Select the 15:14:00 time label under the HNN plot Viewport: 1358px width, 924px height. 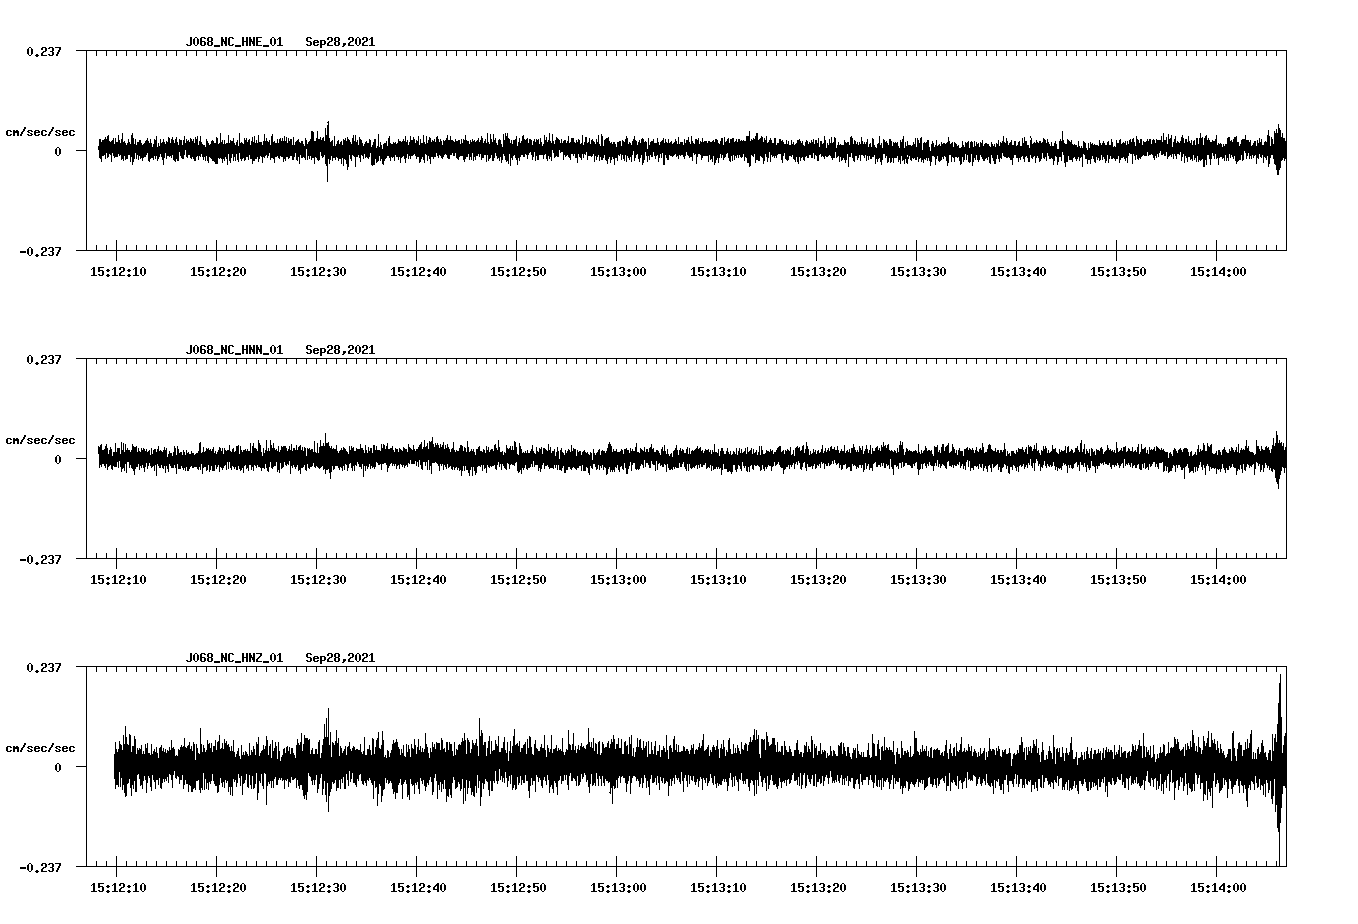pyautogui.click(x=1218, y=579)
